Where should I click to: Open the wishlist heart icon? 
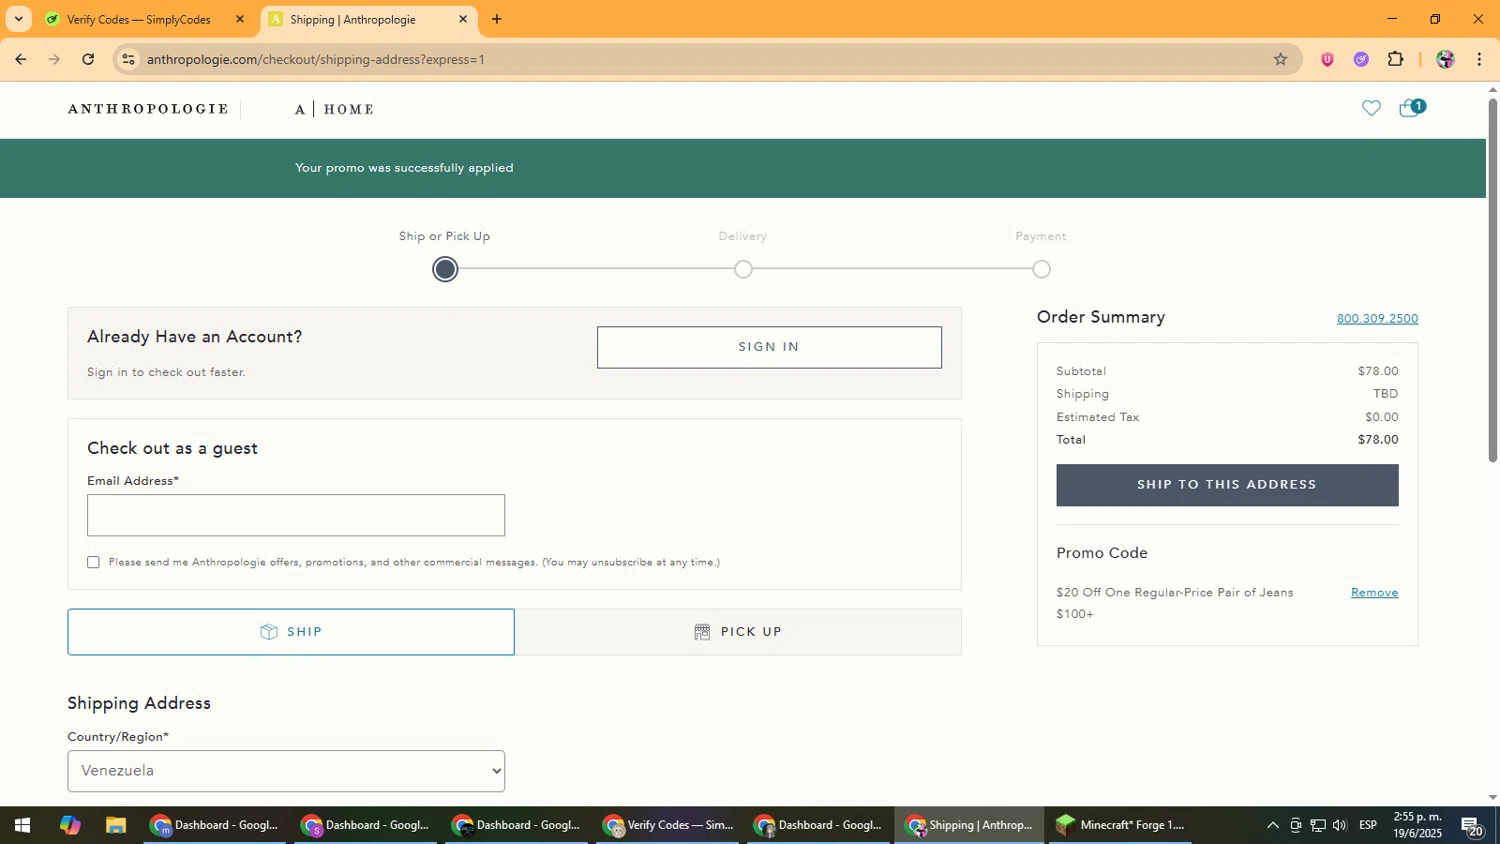click(x=1371, y=108)
